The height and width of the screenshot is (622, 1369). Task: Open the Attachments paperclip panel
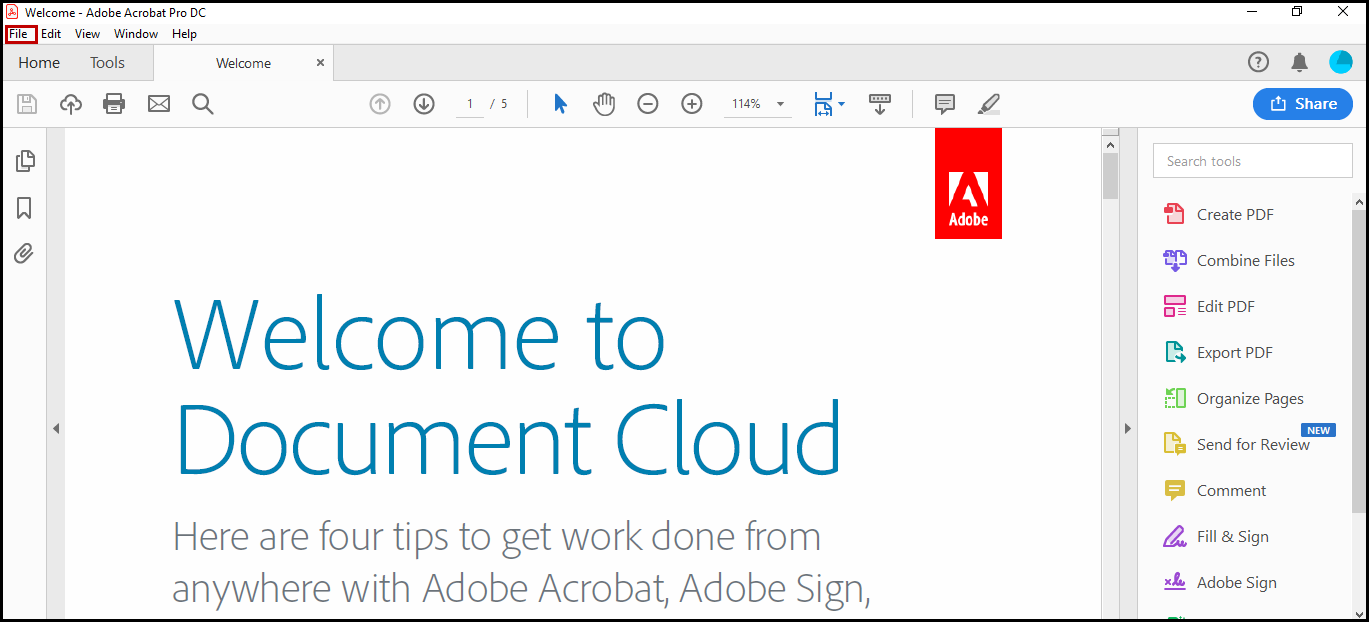click(25, 254)
